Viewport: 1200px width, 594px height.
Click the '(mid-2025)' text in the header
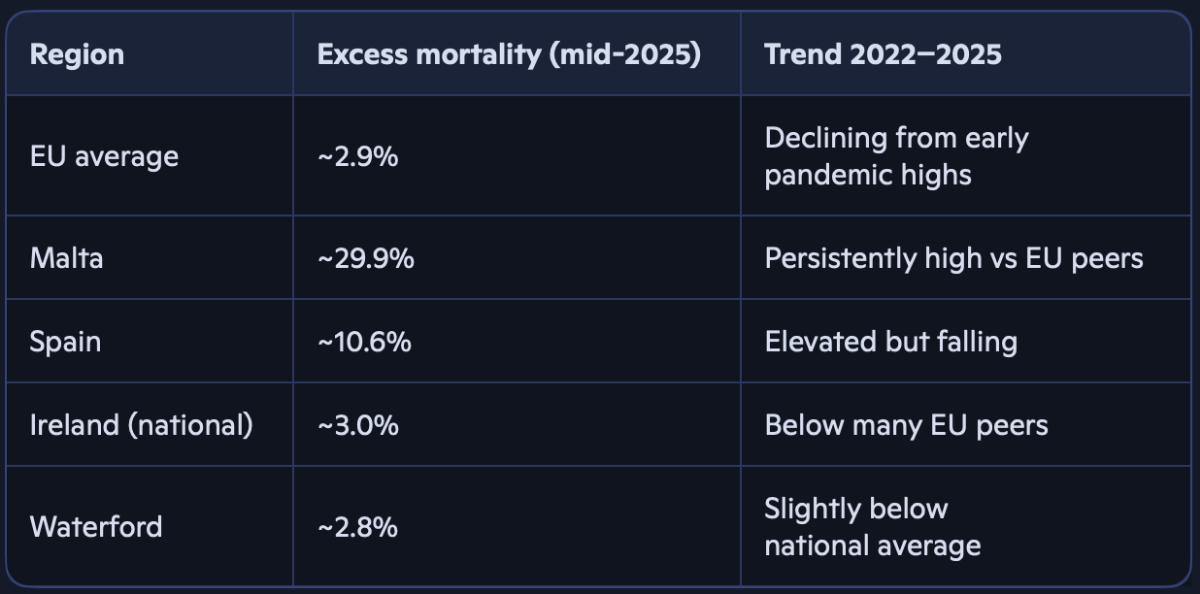(x=624, y=54)
